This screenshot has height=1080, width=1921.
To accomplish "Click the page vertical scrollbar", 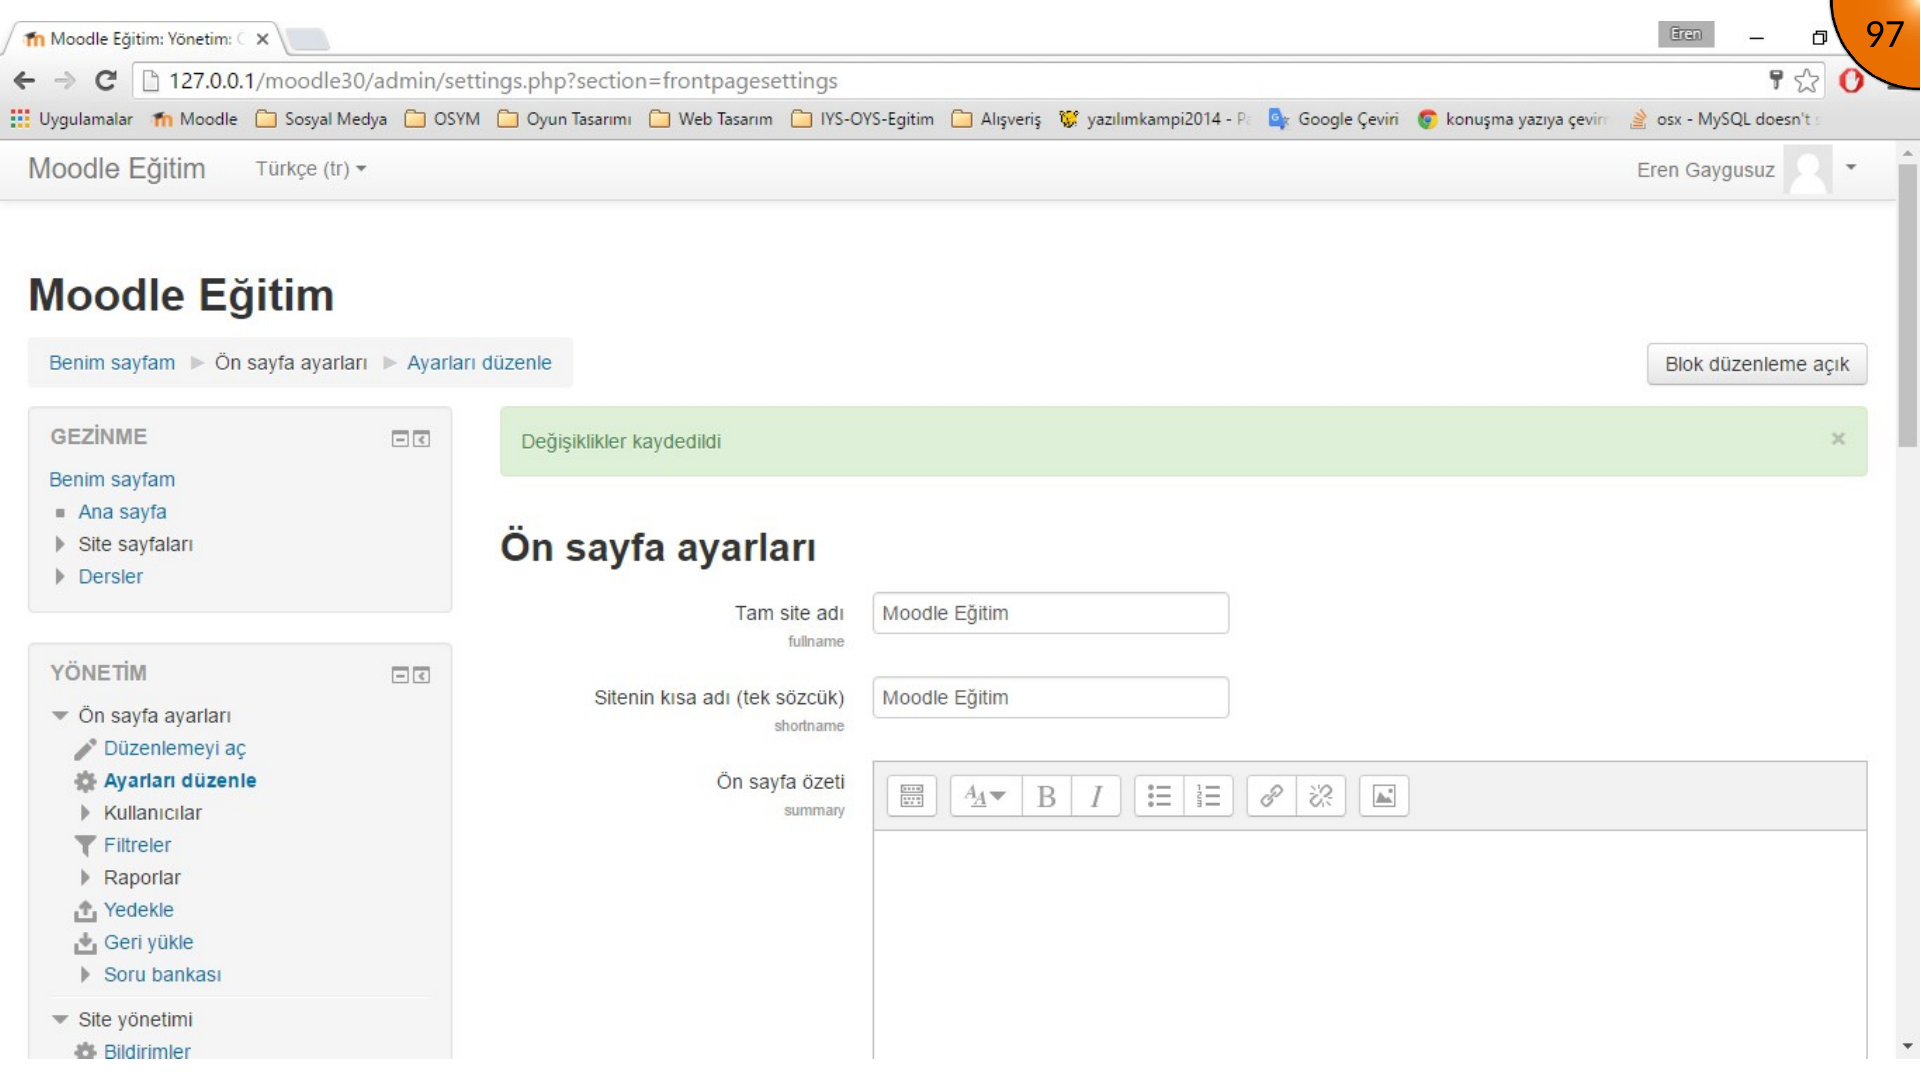I will tap(1907, 306).
